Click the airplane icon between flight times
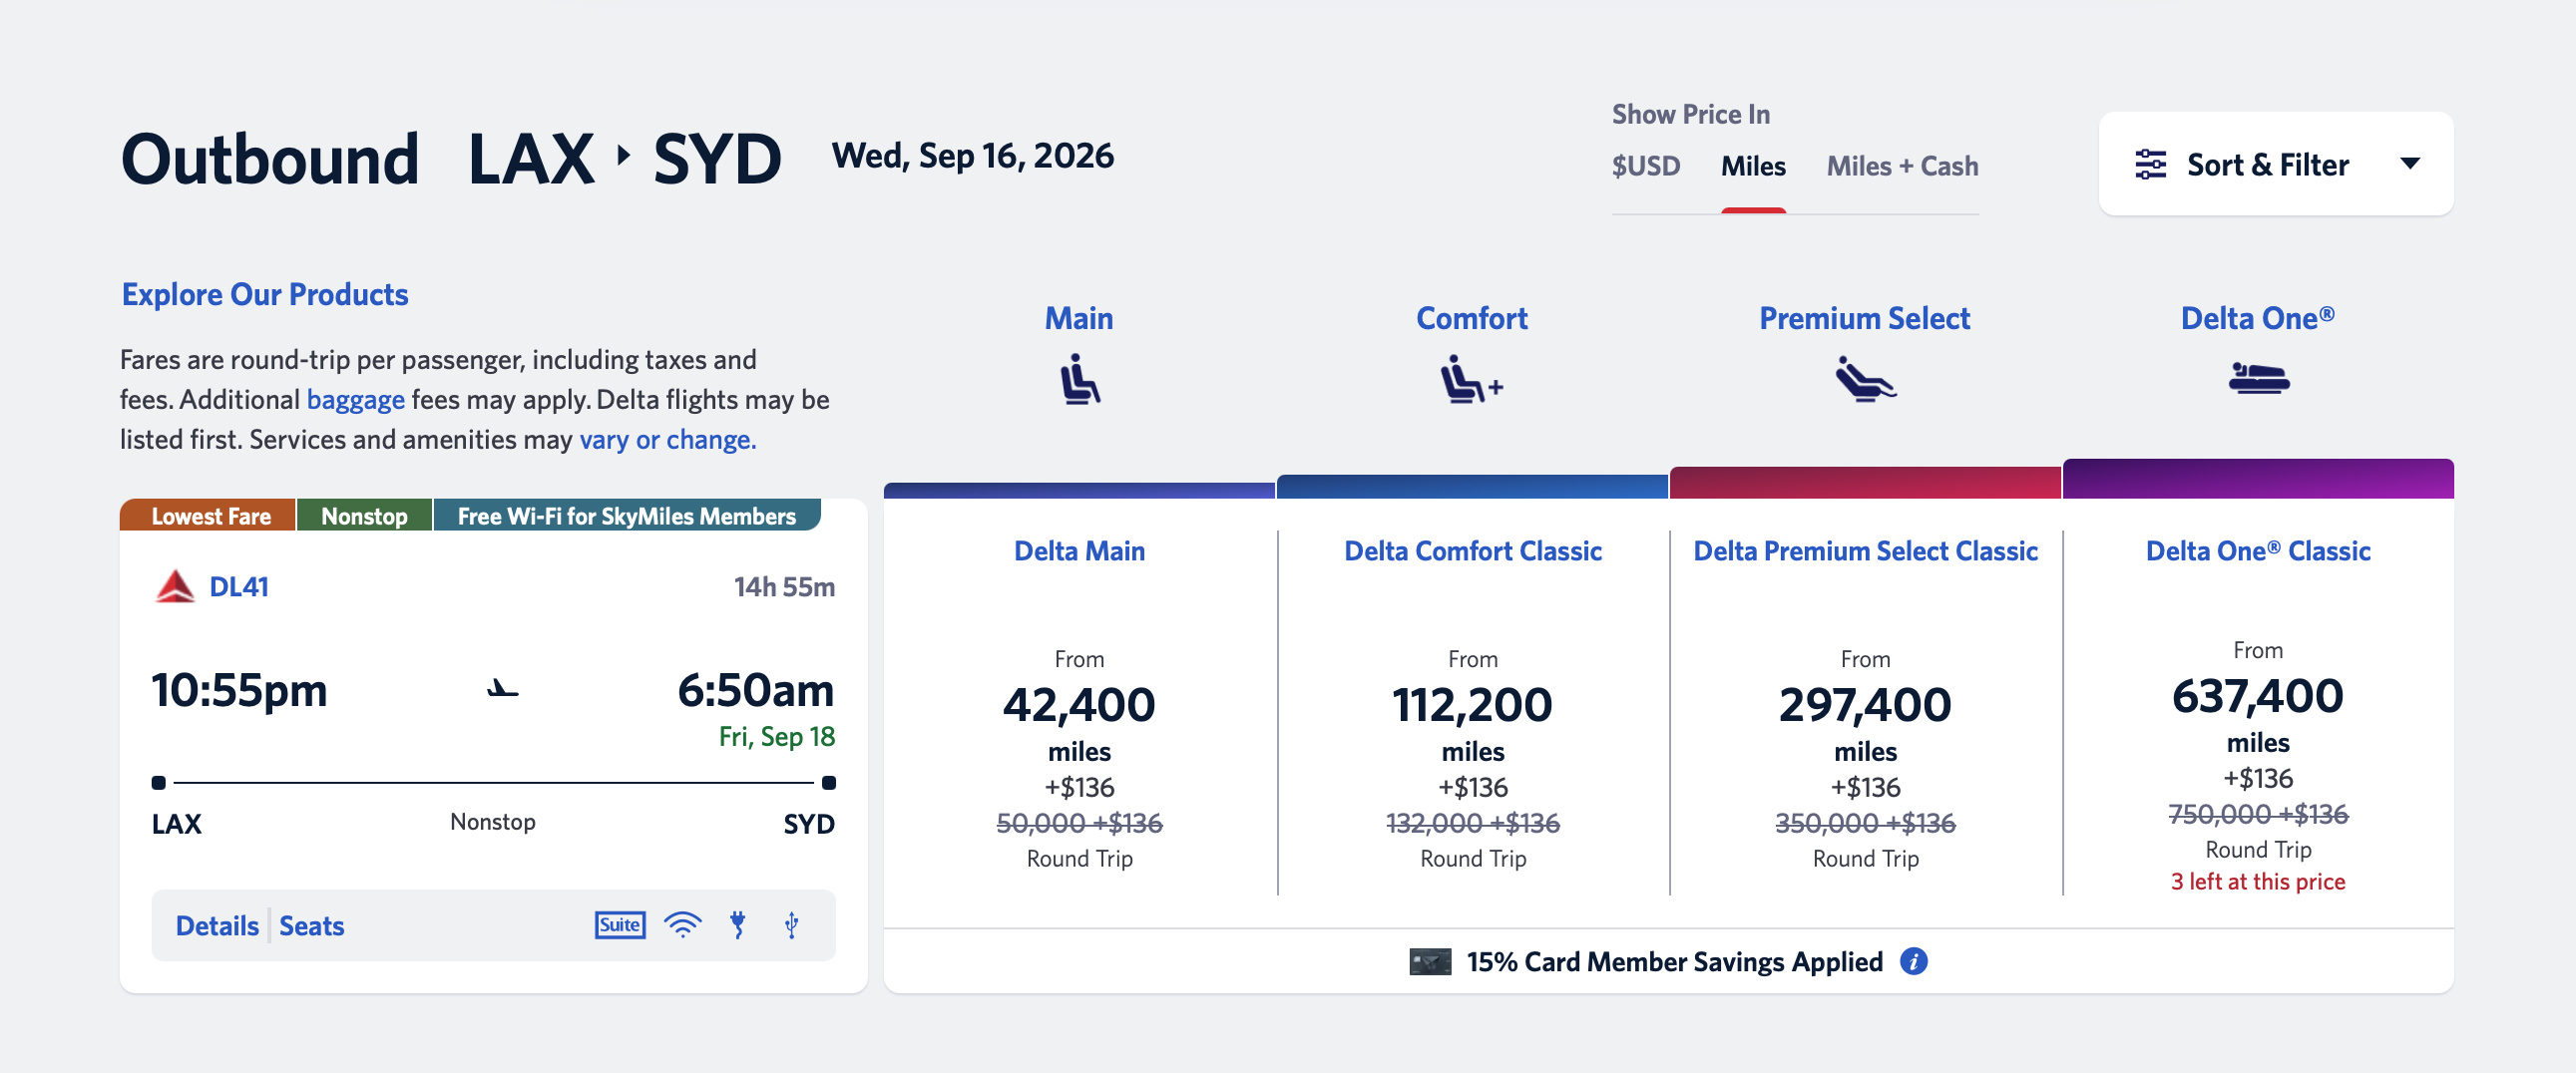The height and width of the screenshot is (1073, 2576). click(503, 689)
